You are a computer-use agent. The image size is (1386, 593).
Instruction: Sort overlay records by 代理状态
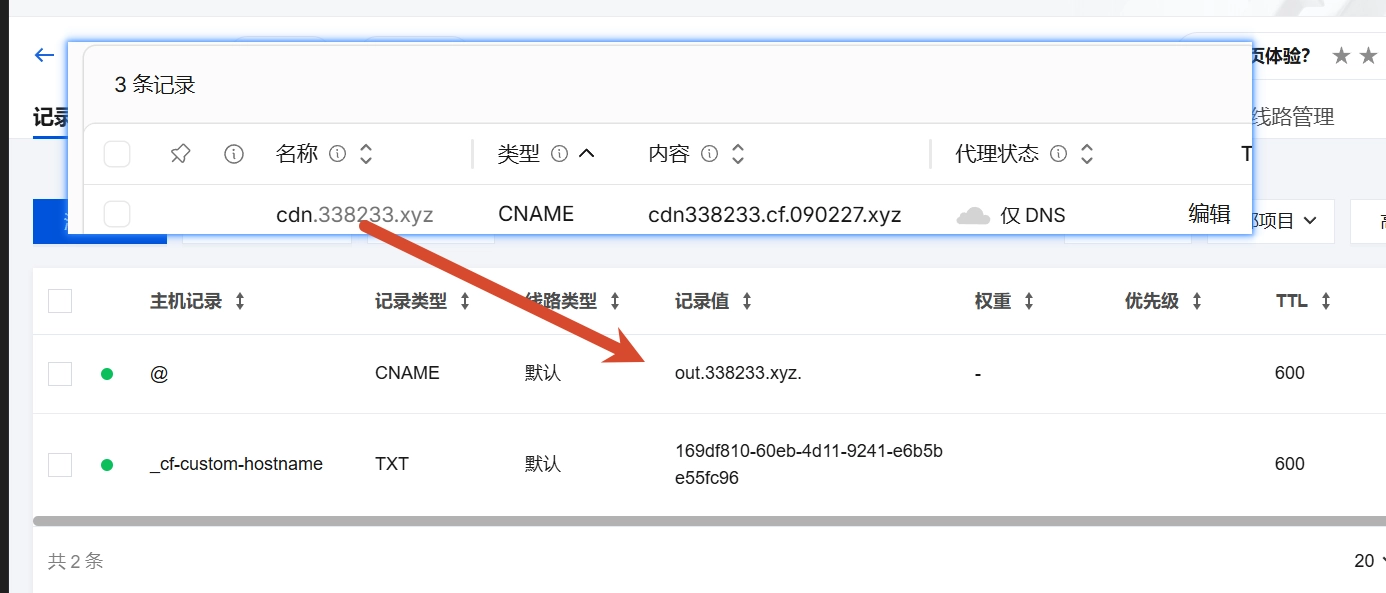click(1087, 154)
